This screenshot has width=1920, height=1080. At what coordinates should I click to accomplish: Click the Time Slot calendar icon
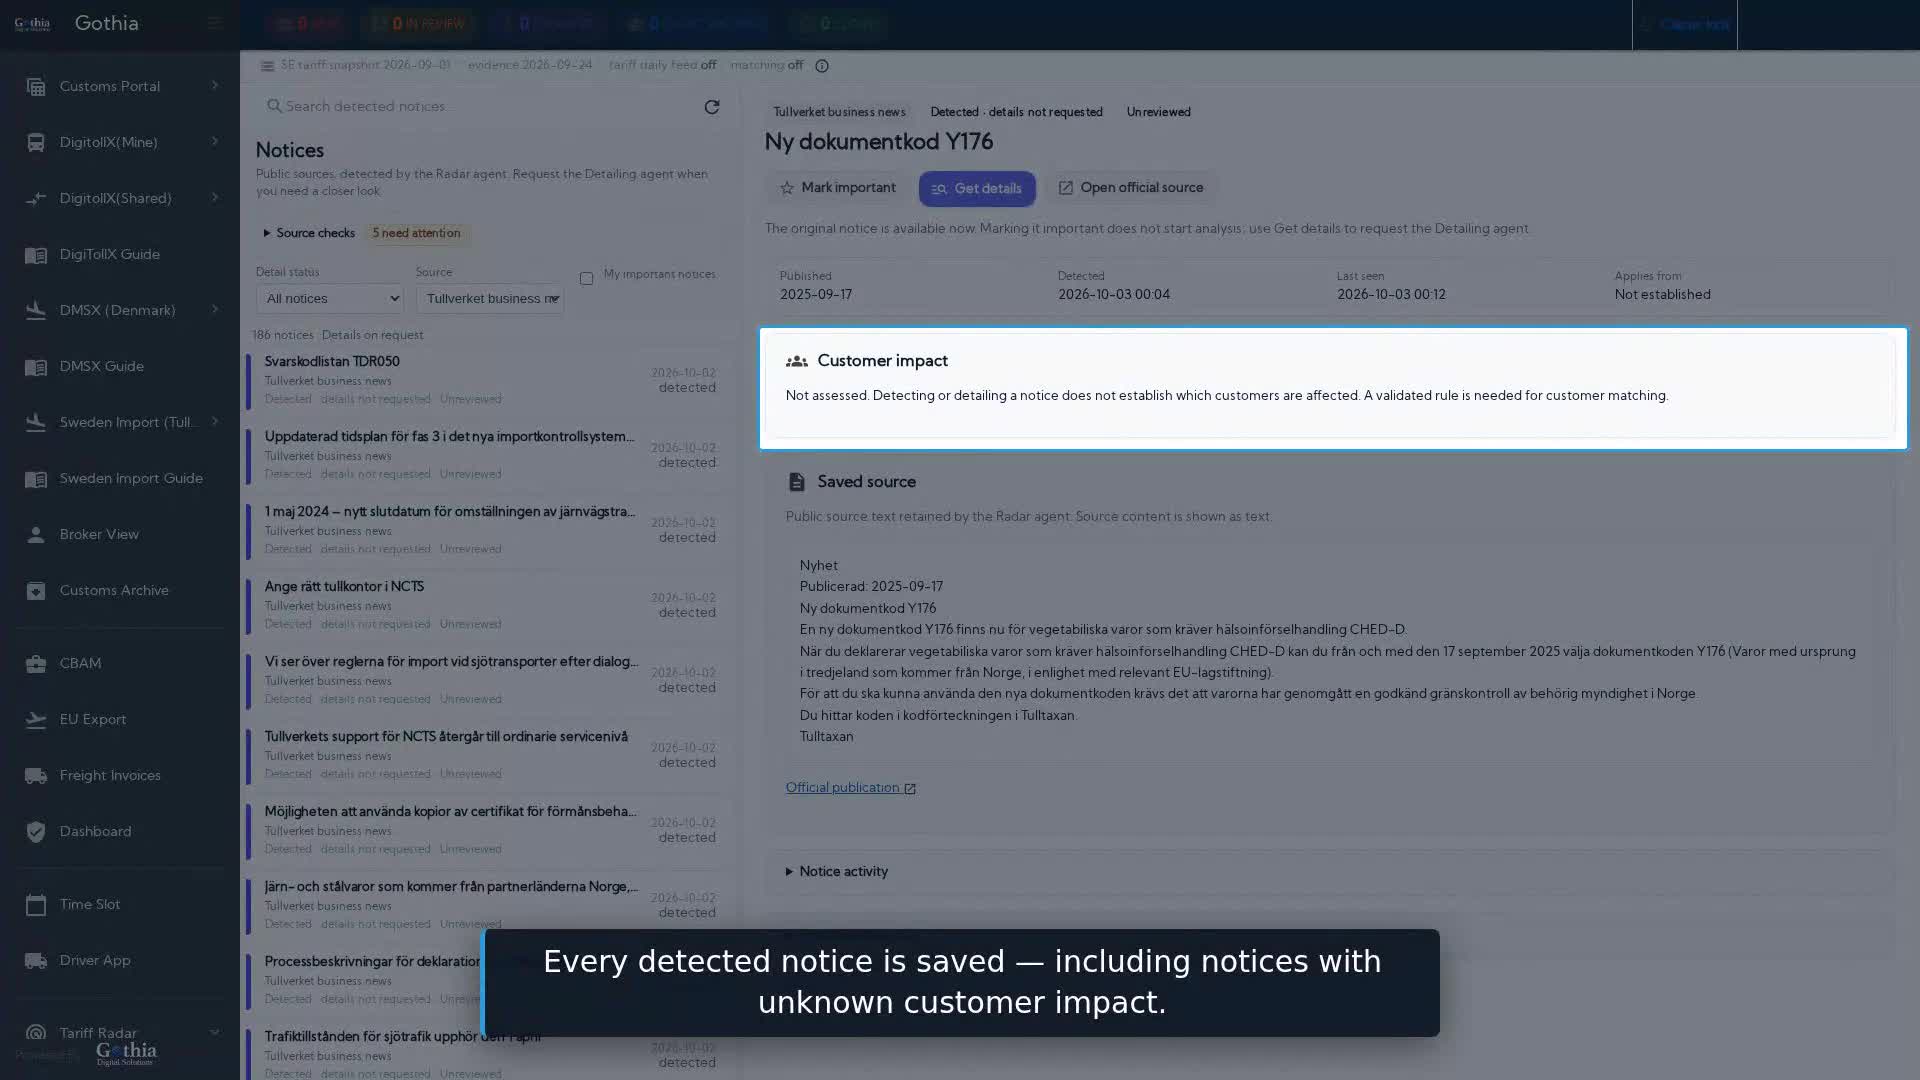tap(36, 905)
